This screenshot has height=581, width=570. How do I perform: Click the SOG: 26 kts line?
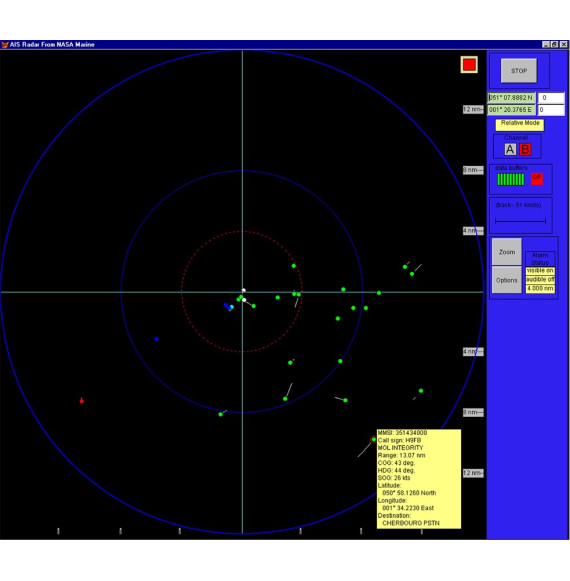(x=394, y=478)
